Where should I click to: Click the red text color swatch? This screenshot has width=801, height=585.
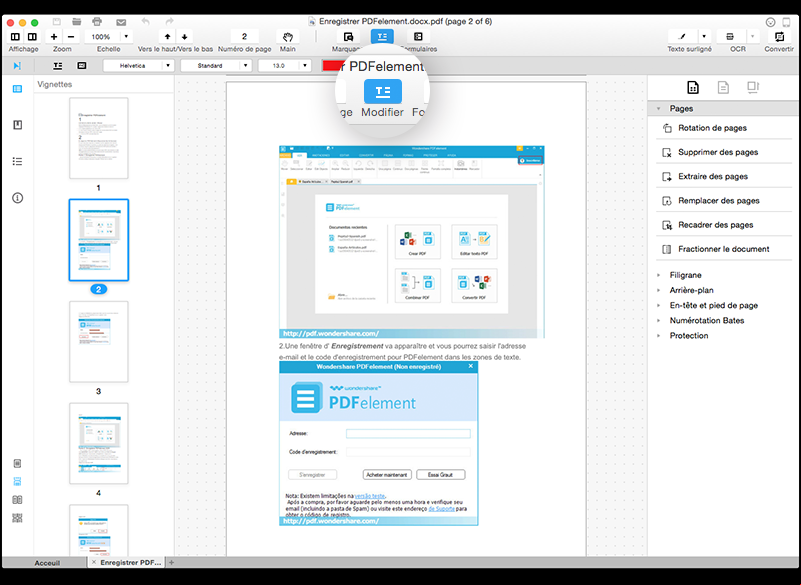point(331,65)
